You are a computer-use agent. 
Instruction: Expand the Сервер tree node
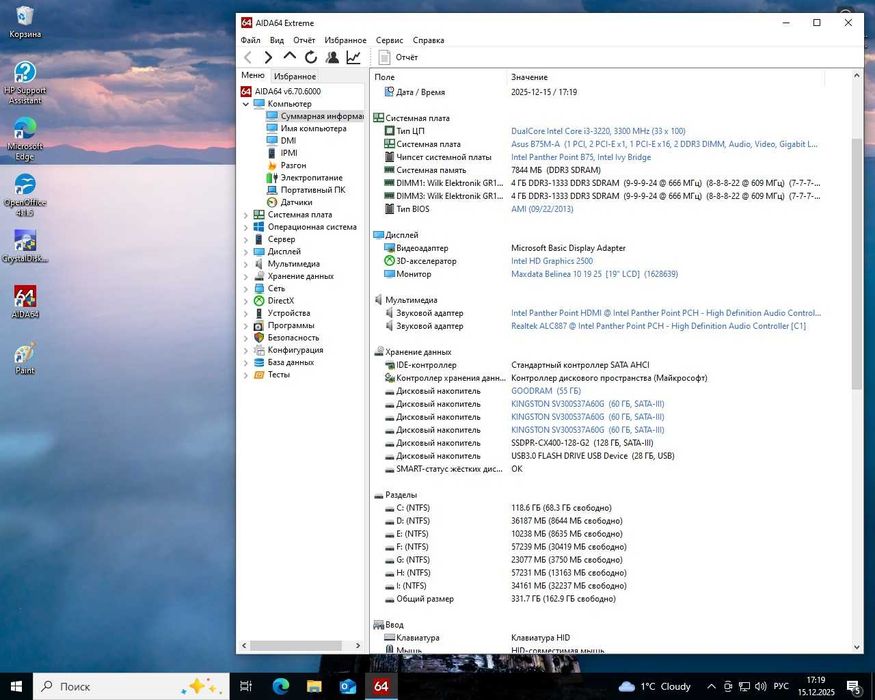[246, 239]
